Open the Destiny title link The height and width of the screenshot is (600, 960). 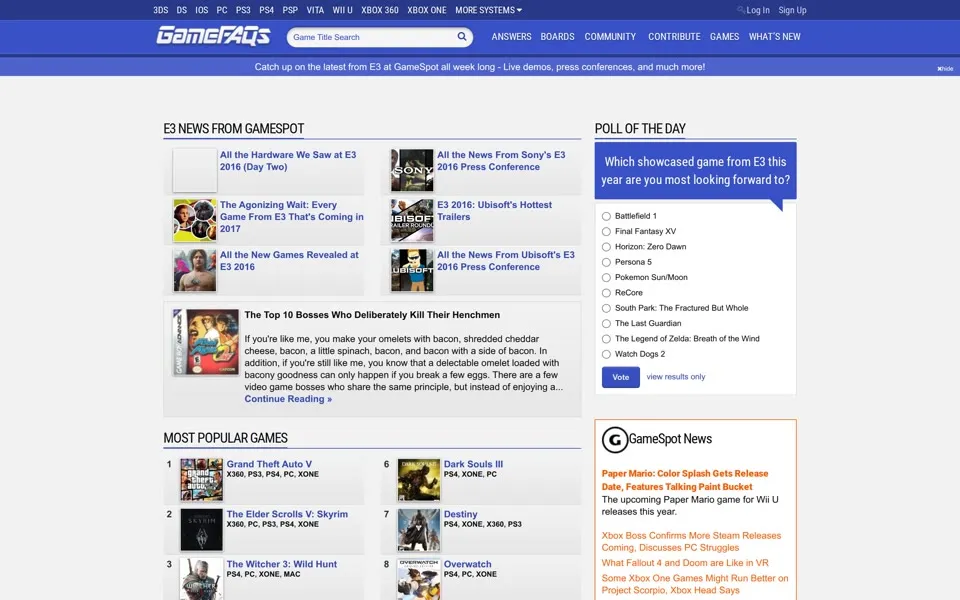pyautogui.click(x=460, y=514)
